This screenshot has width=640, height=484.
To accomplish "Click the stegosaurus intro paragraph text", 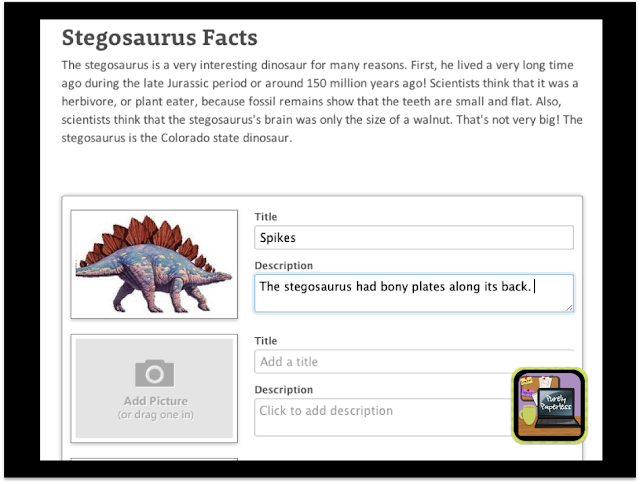I will 322,101.
